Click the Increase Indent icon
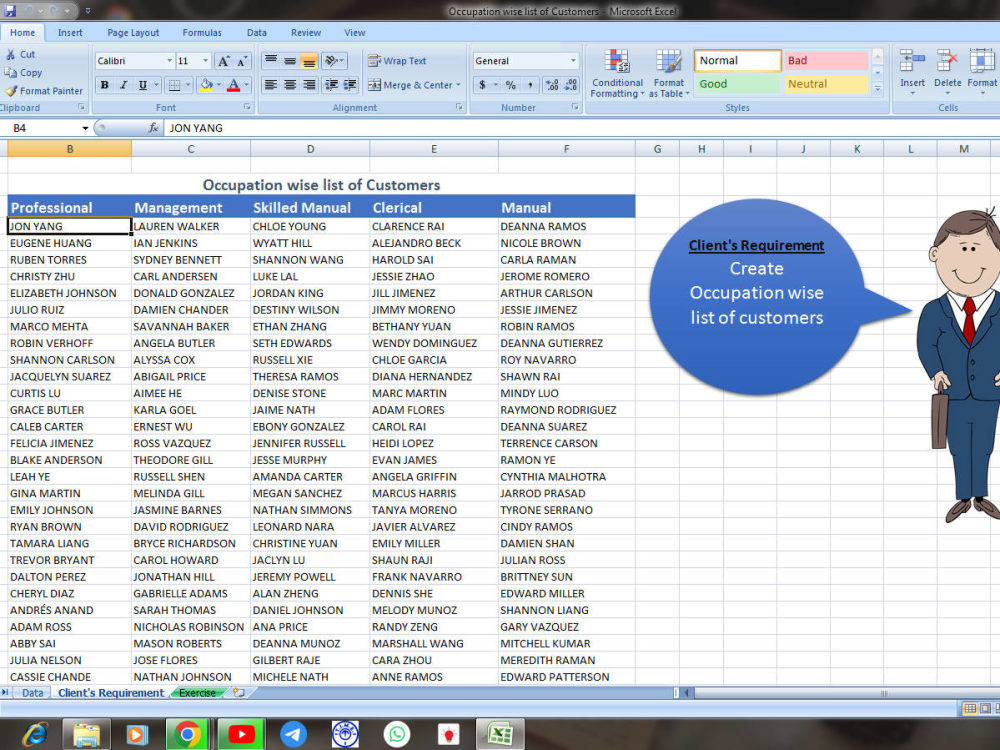Screen dimensions: 1000x750 350,85
